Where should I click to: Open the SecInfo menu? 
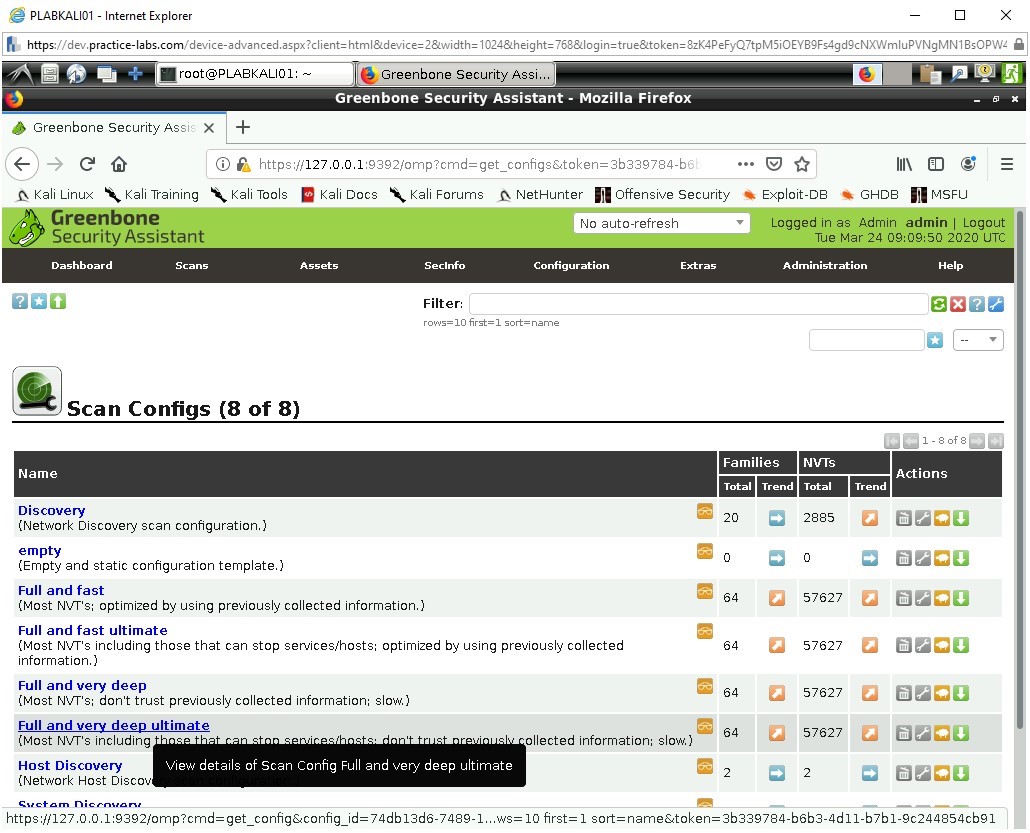click(444, 266)
